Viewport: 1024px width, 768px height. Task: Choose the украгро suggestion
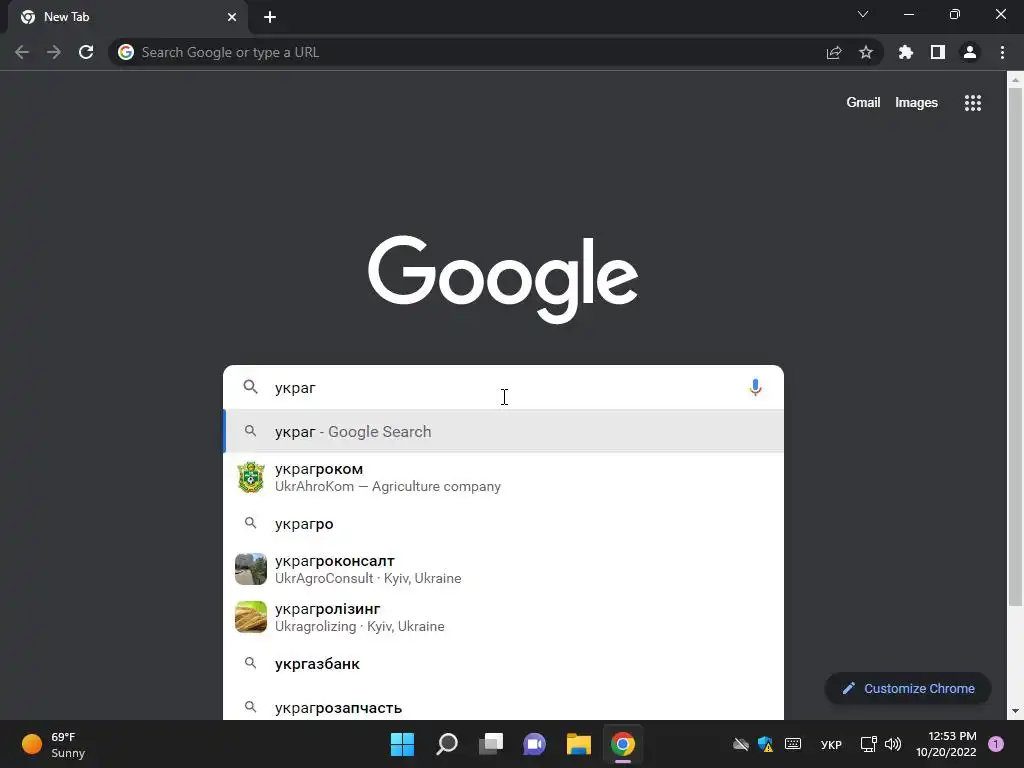pyautogui.click(x=503, y=524)
